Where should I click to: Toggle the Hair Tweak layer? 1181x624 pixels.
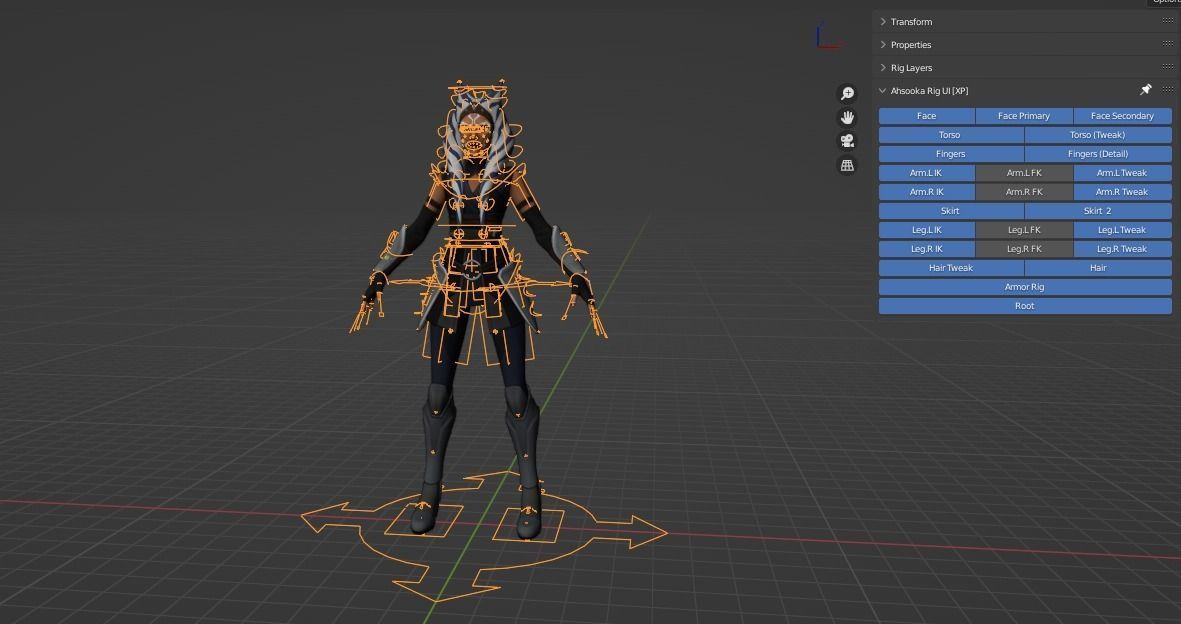pyautogui.click(x=951, y=268)
